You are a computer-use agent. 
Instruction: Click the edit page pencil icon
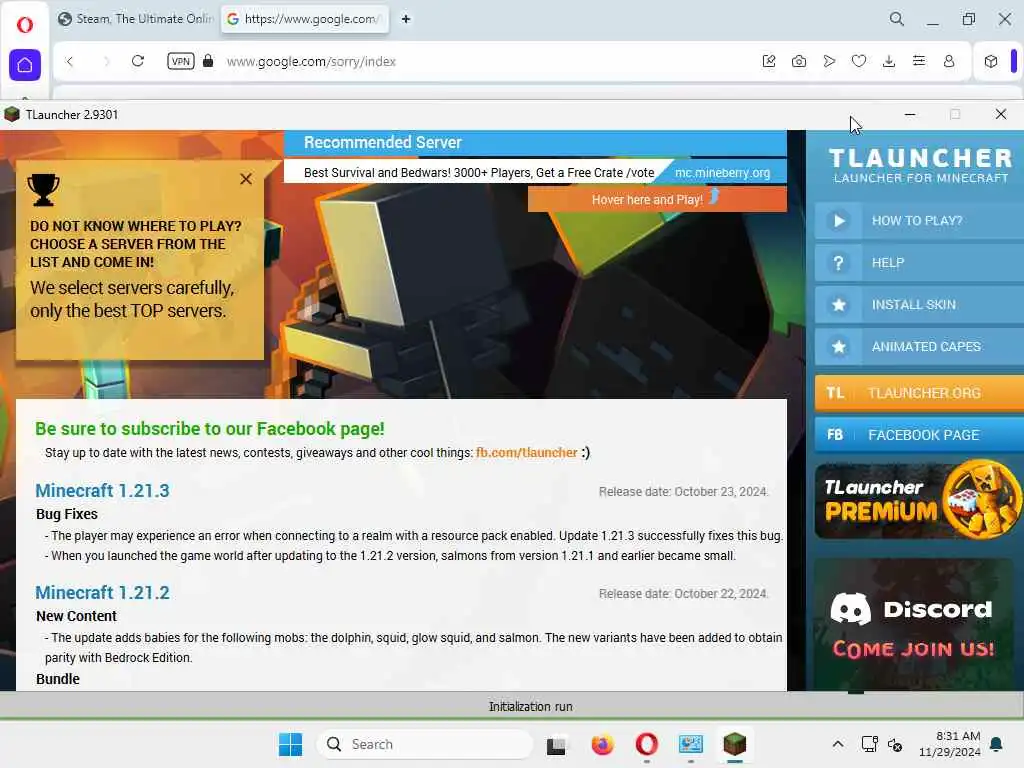769,61
